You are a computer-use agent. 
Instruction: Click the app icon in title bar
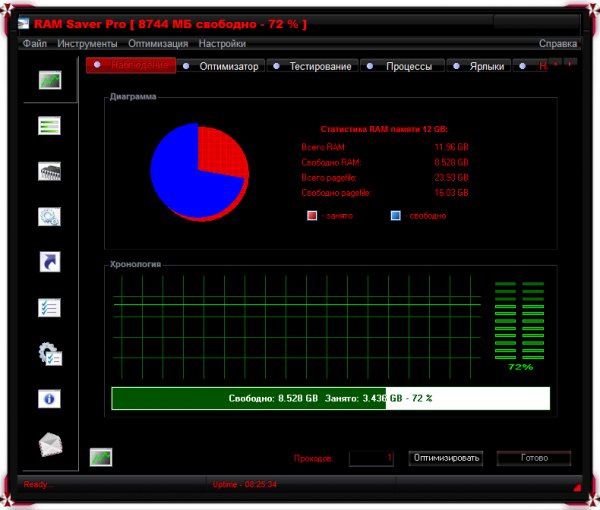point(23,23)
